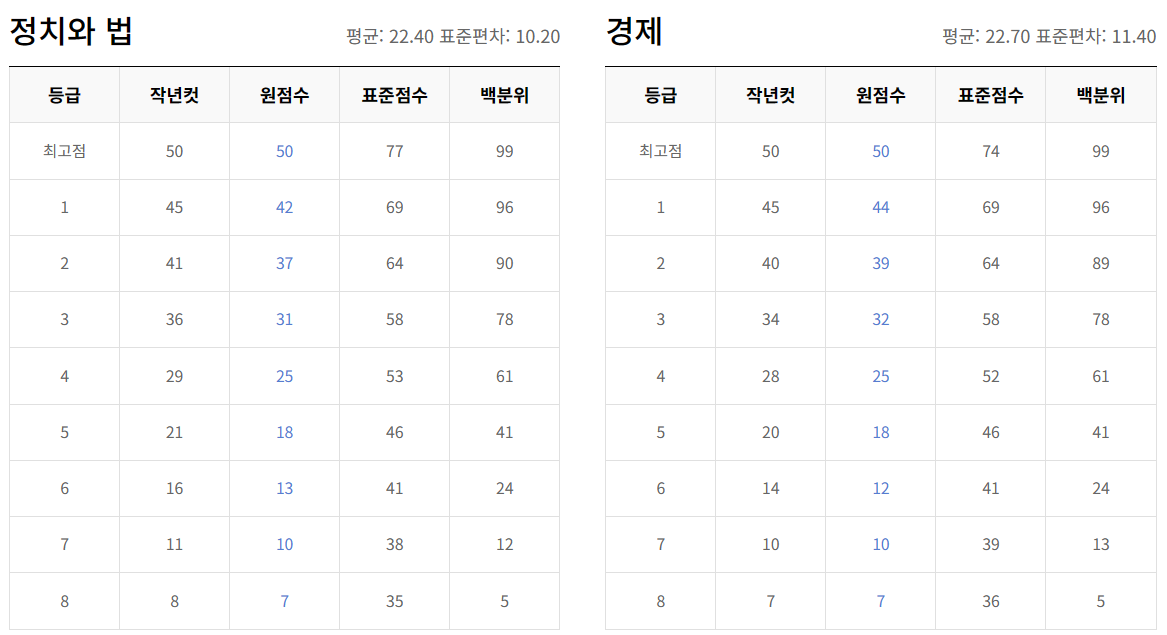Screen dimensions: 1167x635
Task: Select 백분위 '12' in 정치와 법 grade 7
Action: pyautogui.click(x=505, y=544)
